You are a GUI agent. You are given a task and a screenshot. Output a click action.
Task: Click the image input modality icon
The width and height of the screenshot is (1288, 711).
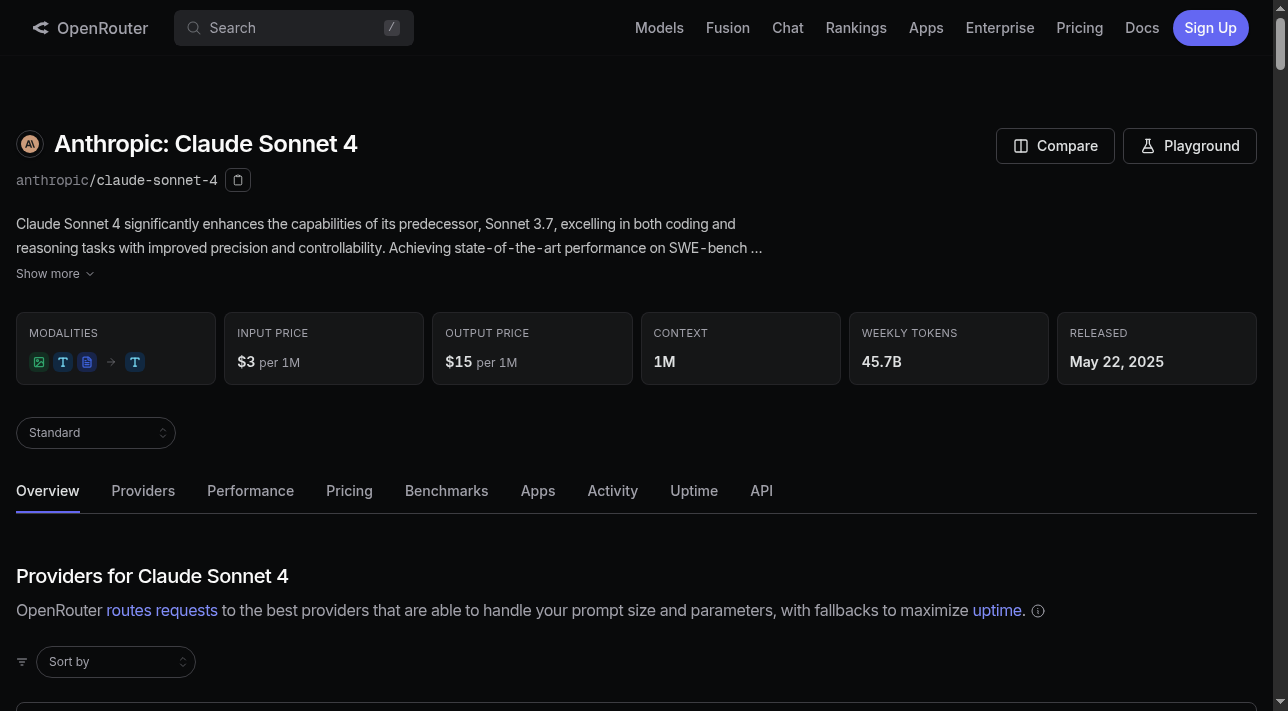coord(39,362)
